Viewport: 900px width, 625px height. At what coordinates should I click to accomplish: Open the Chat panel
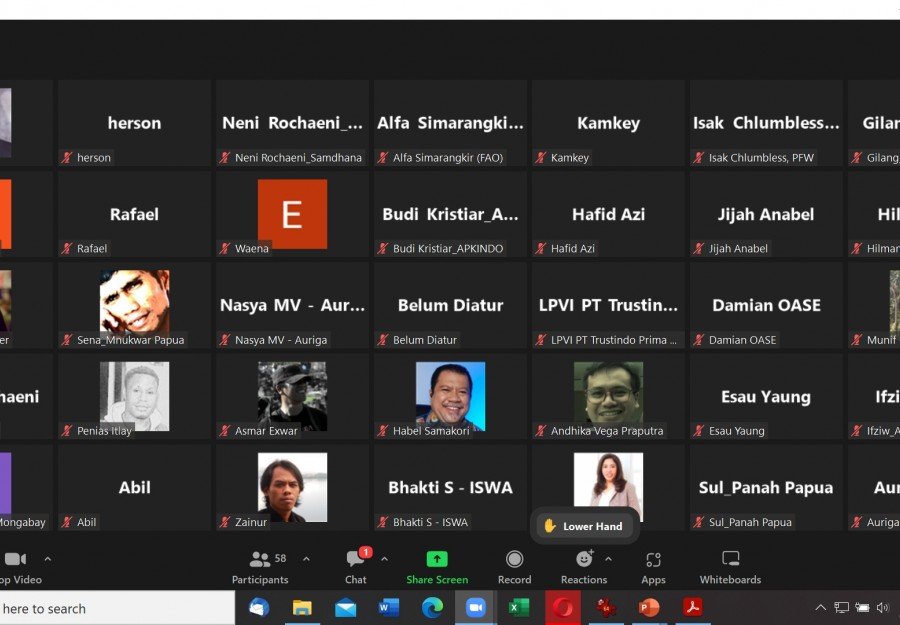tap(355, 566)
